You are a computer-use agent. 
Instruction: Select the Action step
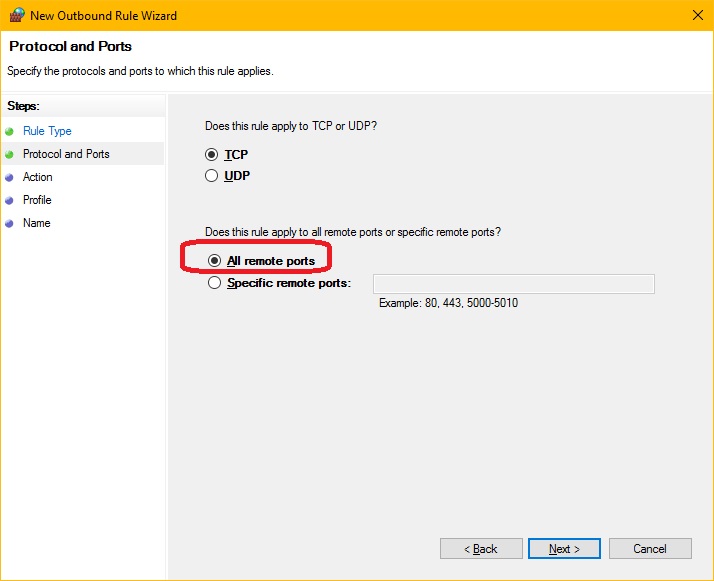(37, 177)
